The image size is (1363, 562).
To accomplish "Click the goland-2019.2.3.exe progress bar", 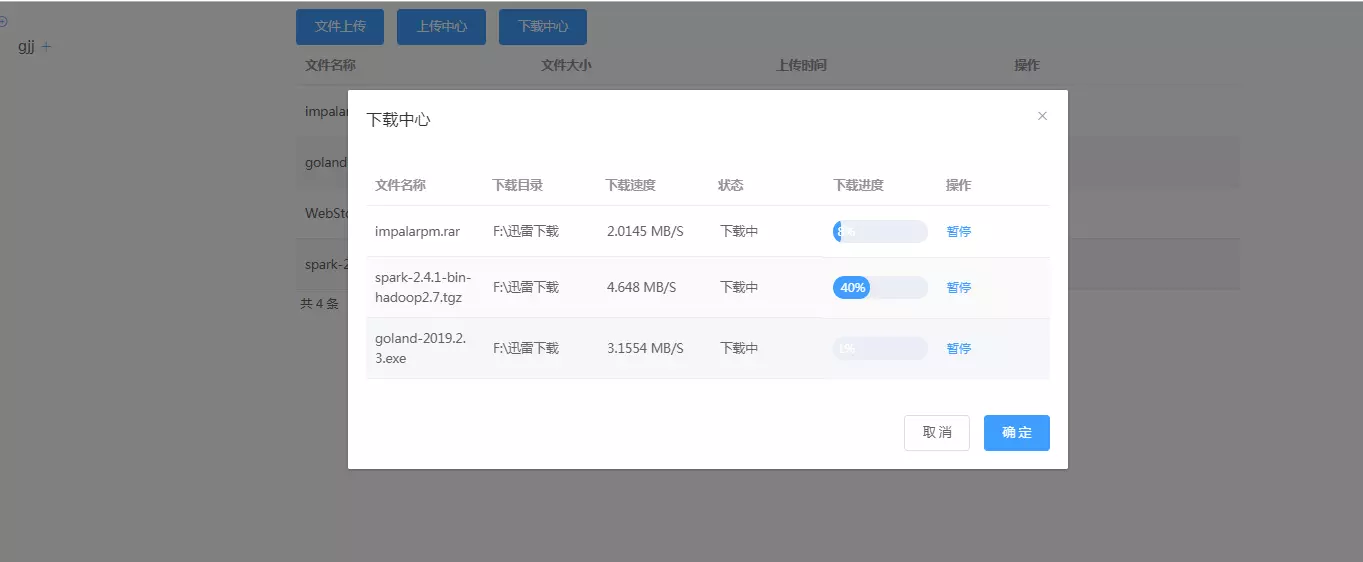I will click(880, 349).
